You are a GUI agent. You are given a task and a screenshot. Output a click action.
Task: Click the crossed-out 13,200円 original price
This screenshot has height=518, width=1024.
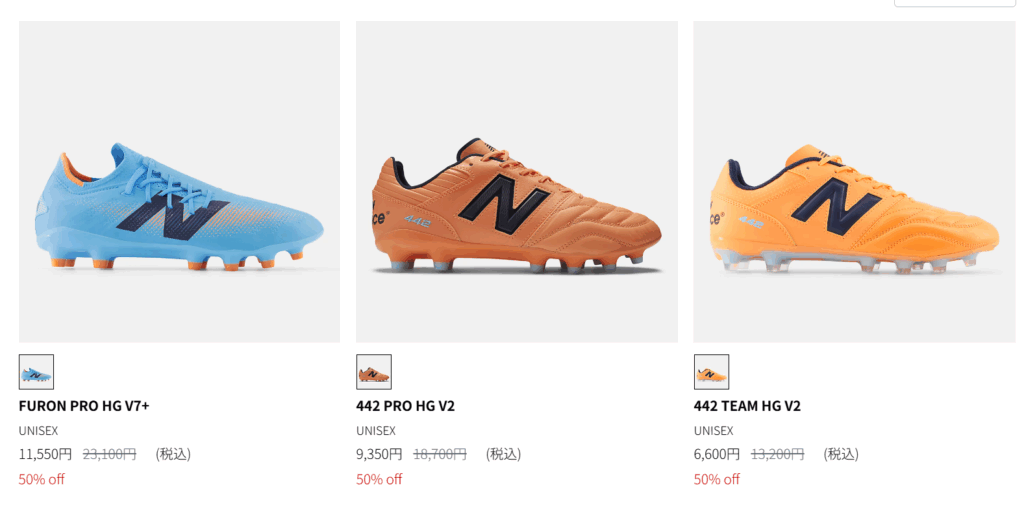777,454
